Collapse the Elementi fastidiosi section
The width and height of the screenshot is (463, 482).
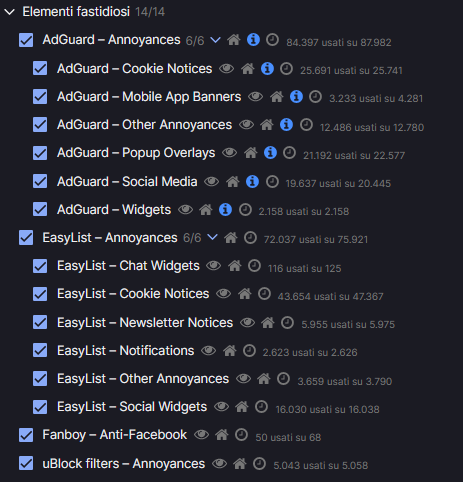coord(9,12)
